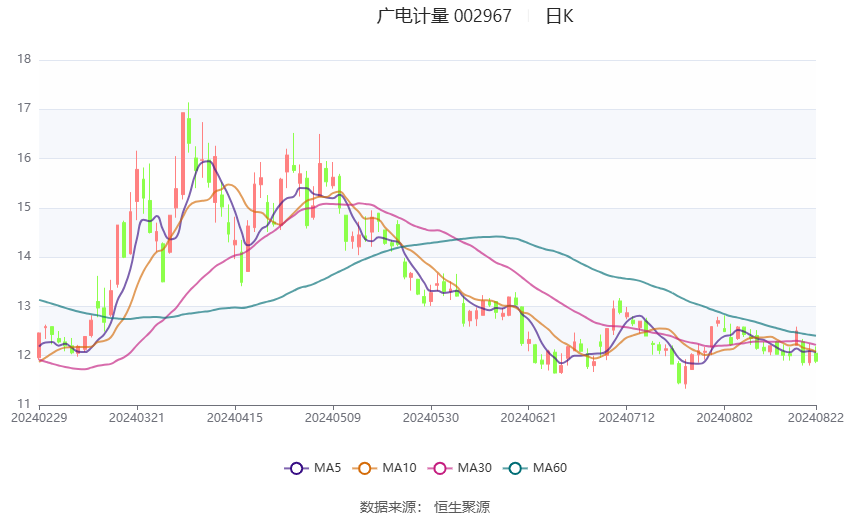The height and width of the screenshot is (517, 850).
Task: Toggle the MA60 legend series
Action: pyautogui.click(x=535, y=468)
